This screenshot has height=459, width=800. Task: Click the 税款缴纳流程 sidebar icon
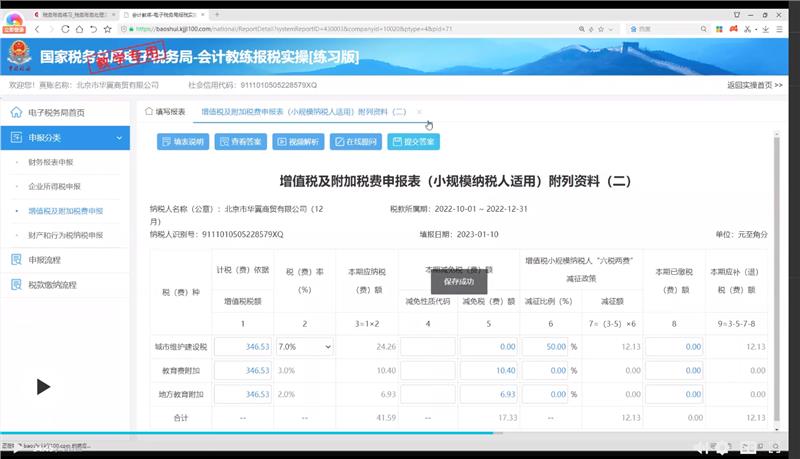(x=16, y=285)
